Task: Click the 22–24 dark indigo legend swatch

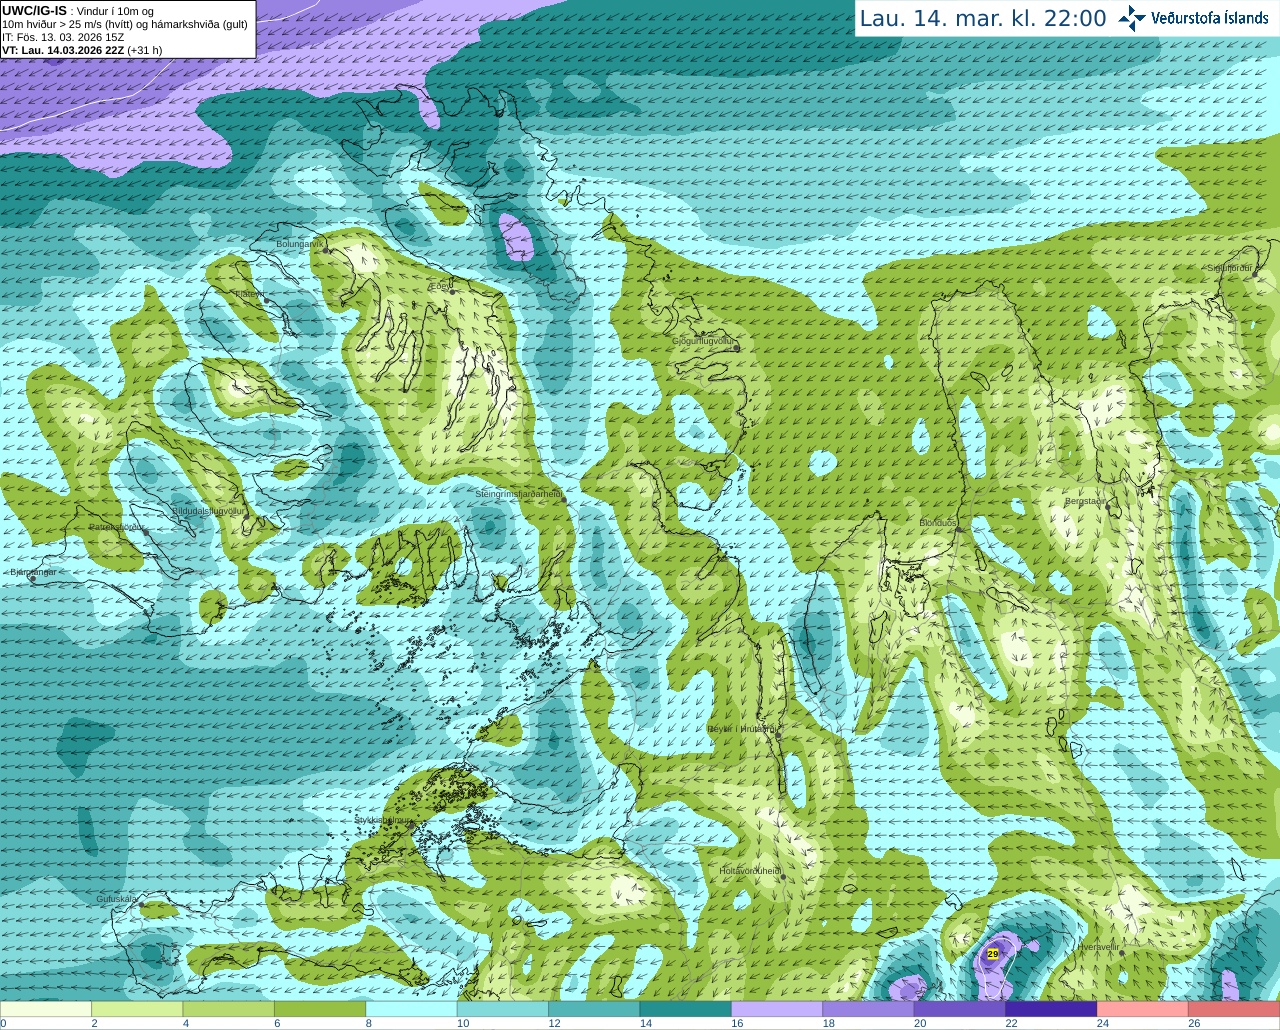Action: point(1052,1009)
